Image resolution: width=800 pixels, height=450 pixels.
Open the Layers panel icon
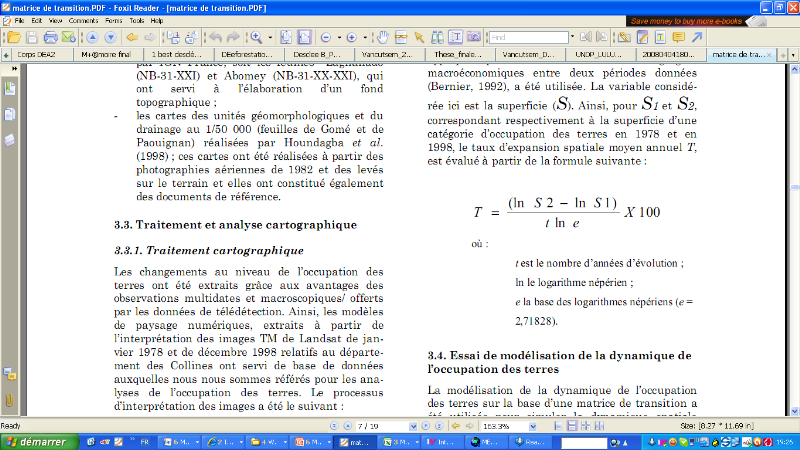(10, 140)
